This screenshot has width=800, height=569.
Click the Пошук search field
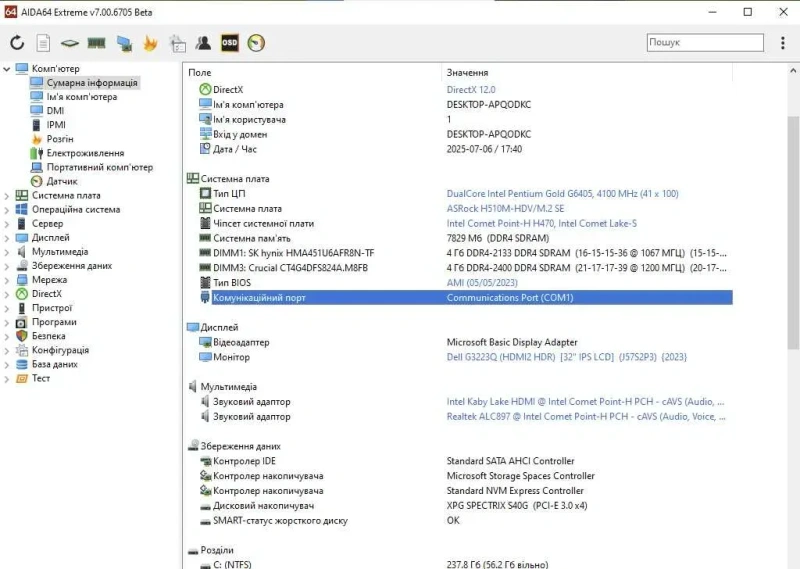pyautogui.click(x=705, y=42)
